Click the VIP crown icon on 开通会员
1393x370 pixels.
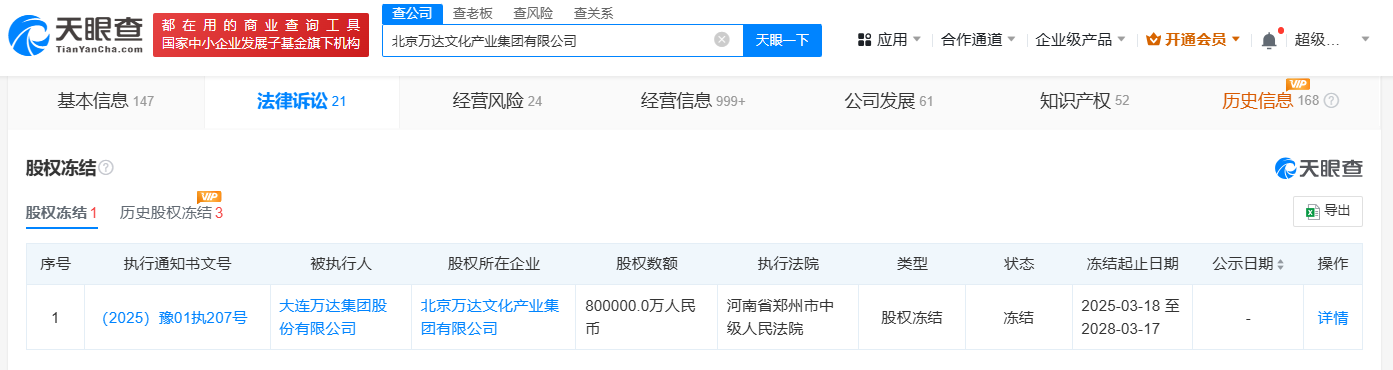click(x=1153, y=40)
